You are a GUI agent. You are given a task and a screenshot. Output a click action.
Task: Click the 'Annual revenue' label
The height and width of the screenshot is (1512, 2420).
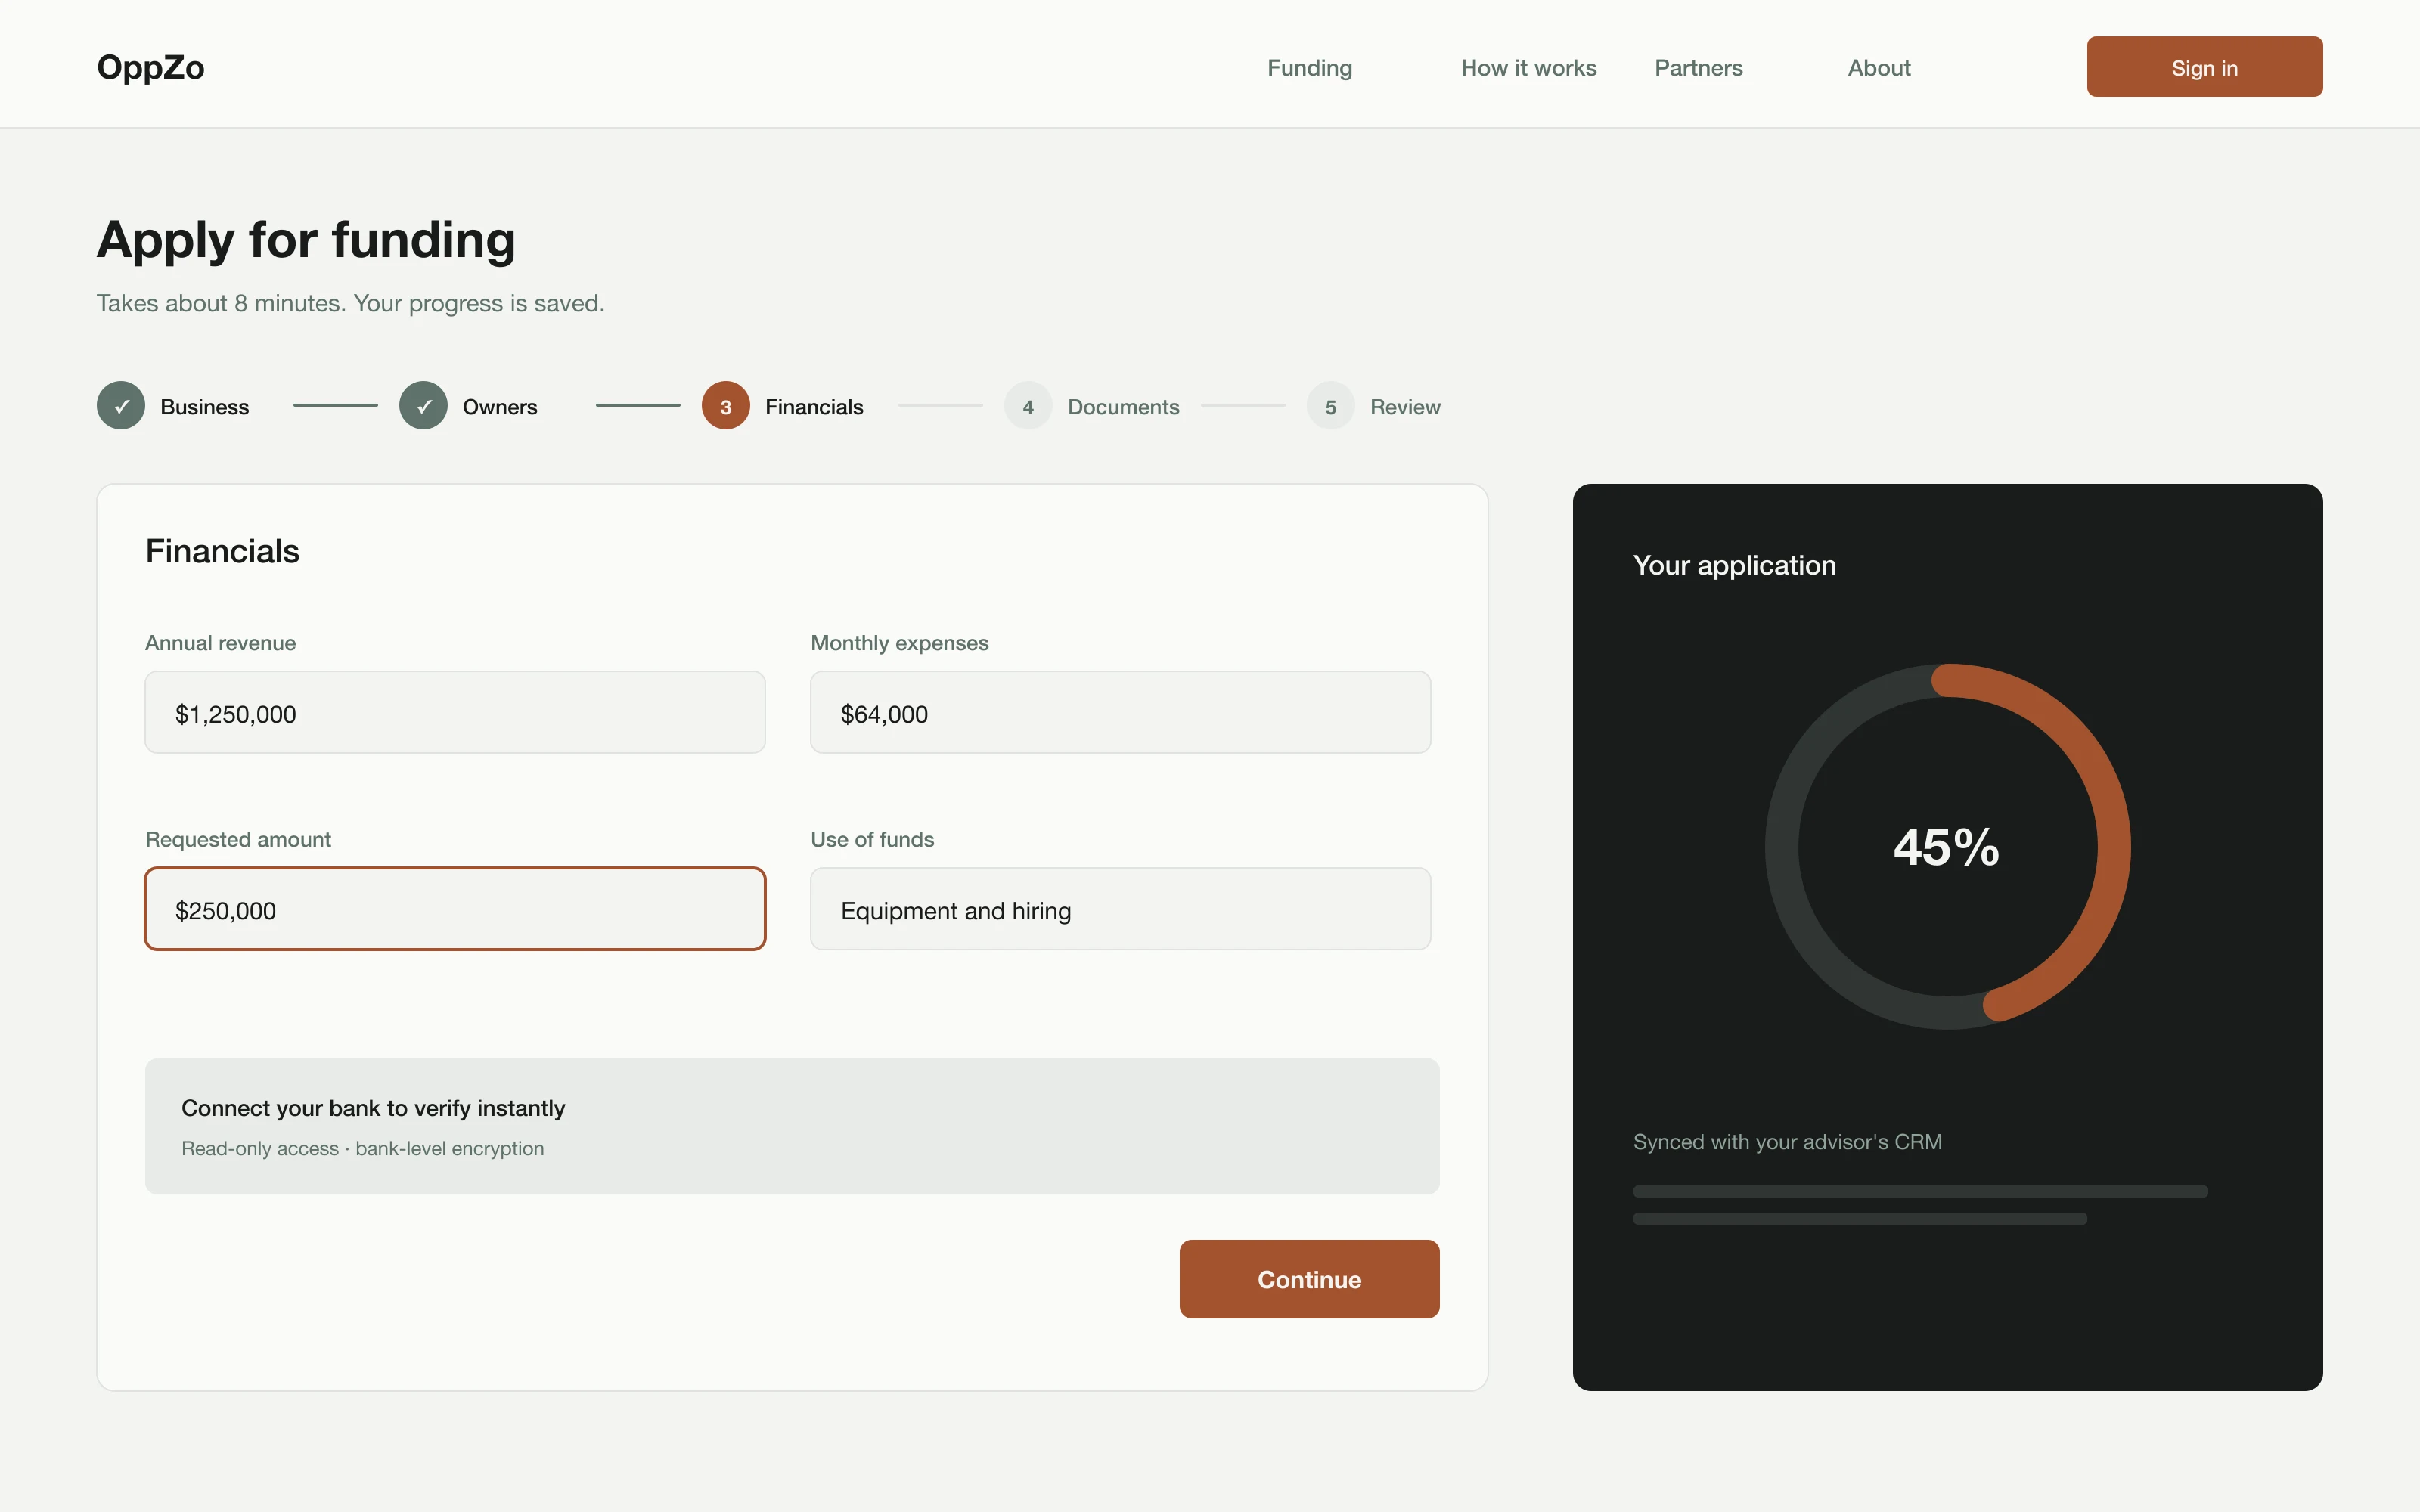220,643
